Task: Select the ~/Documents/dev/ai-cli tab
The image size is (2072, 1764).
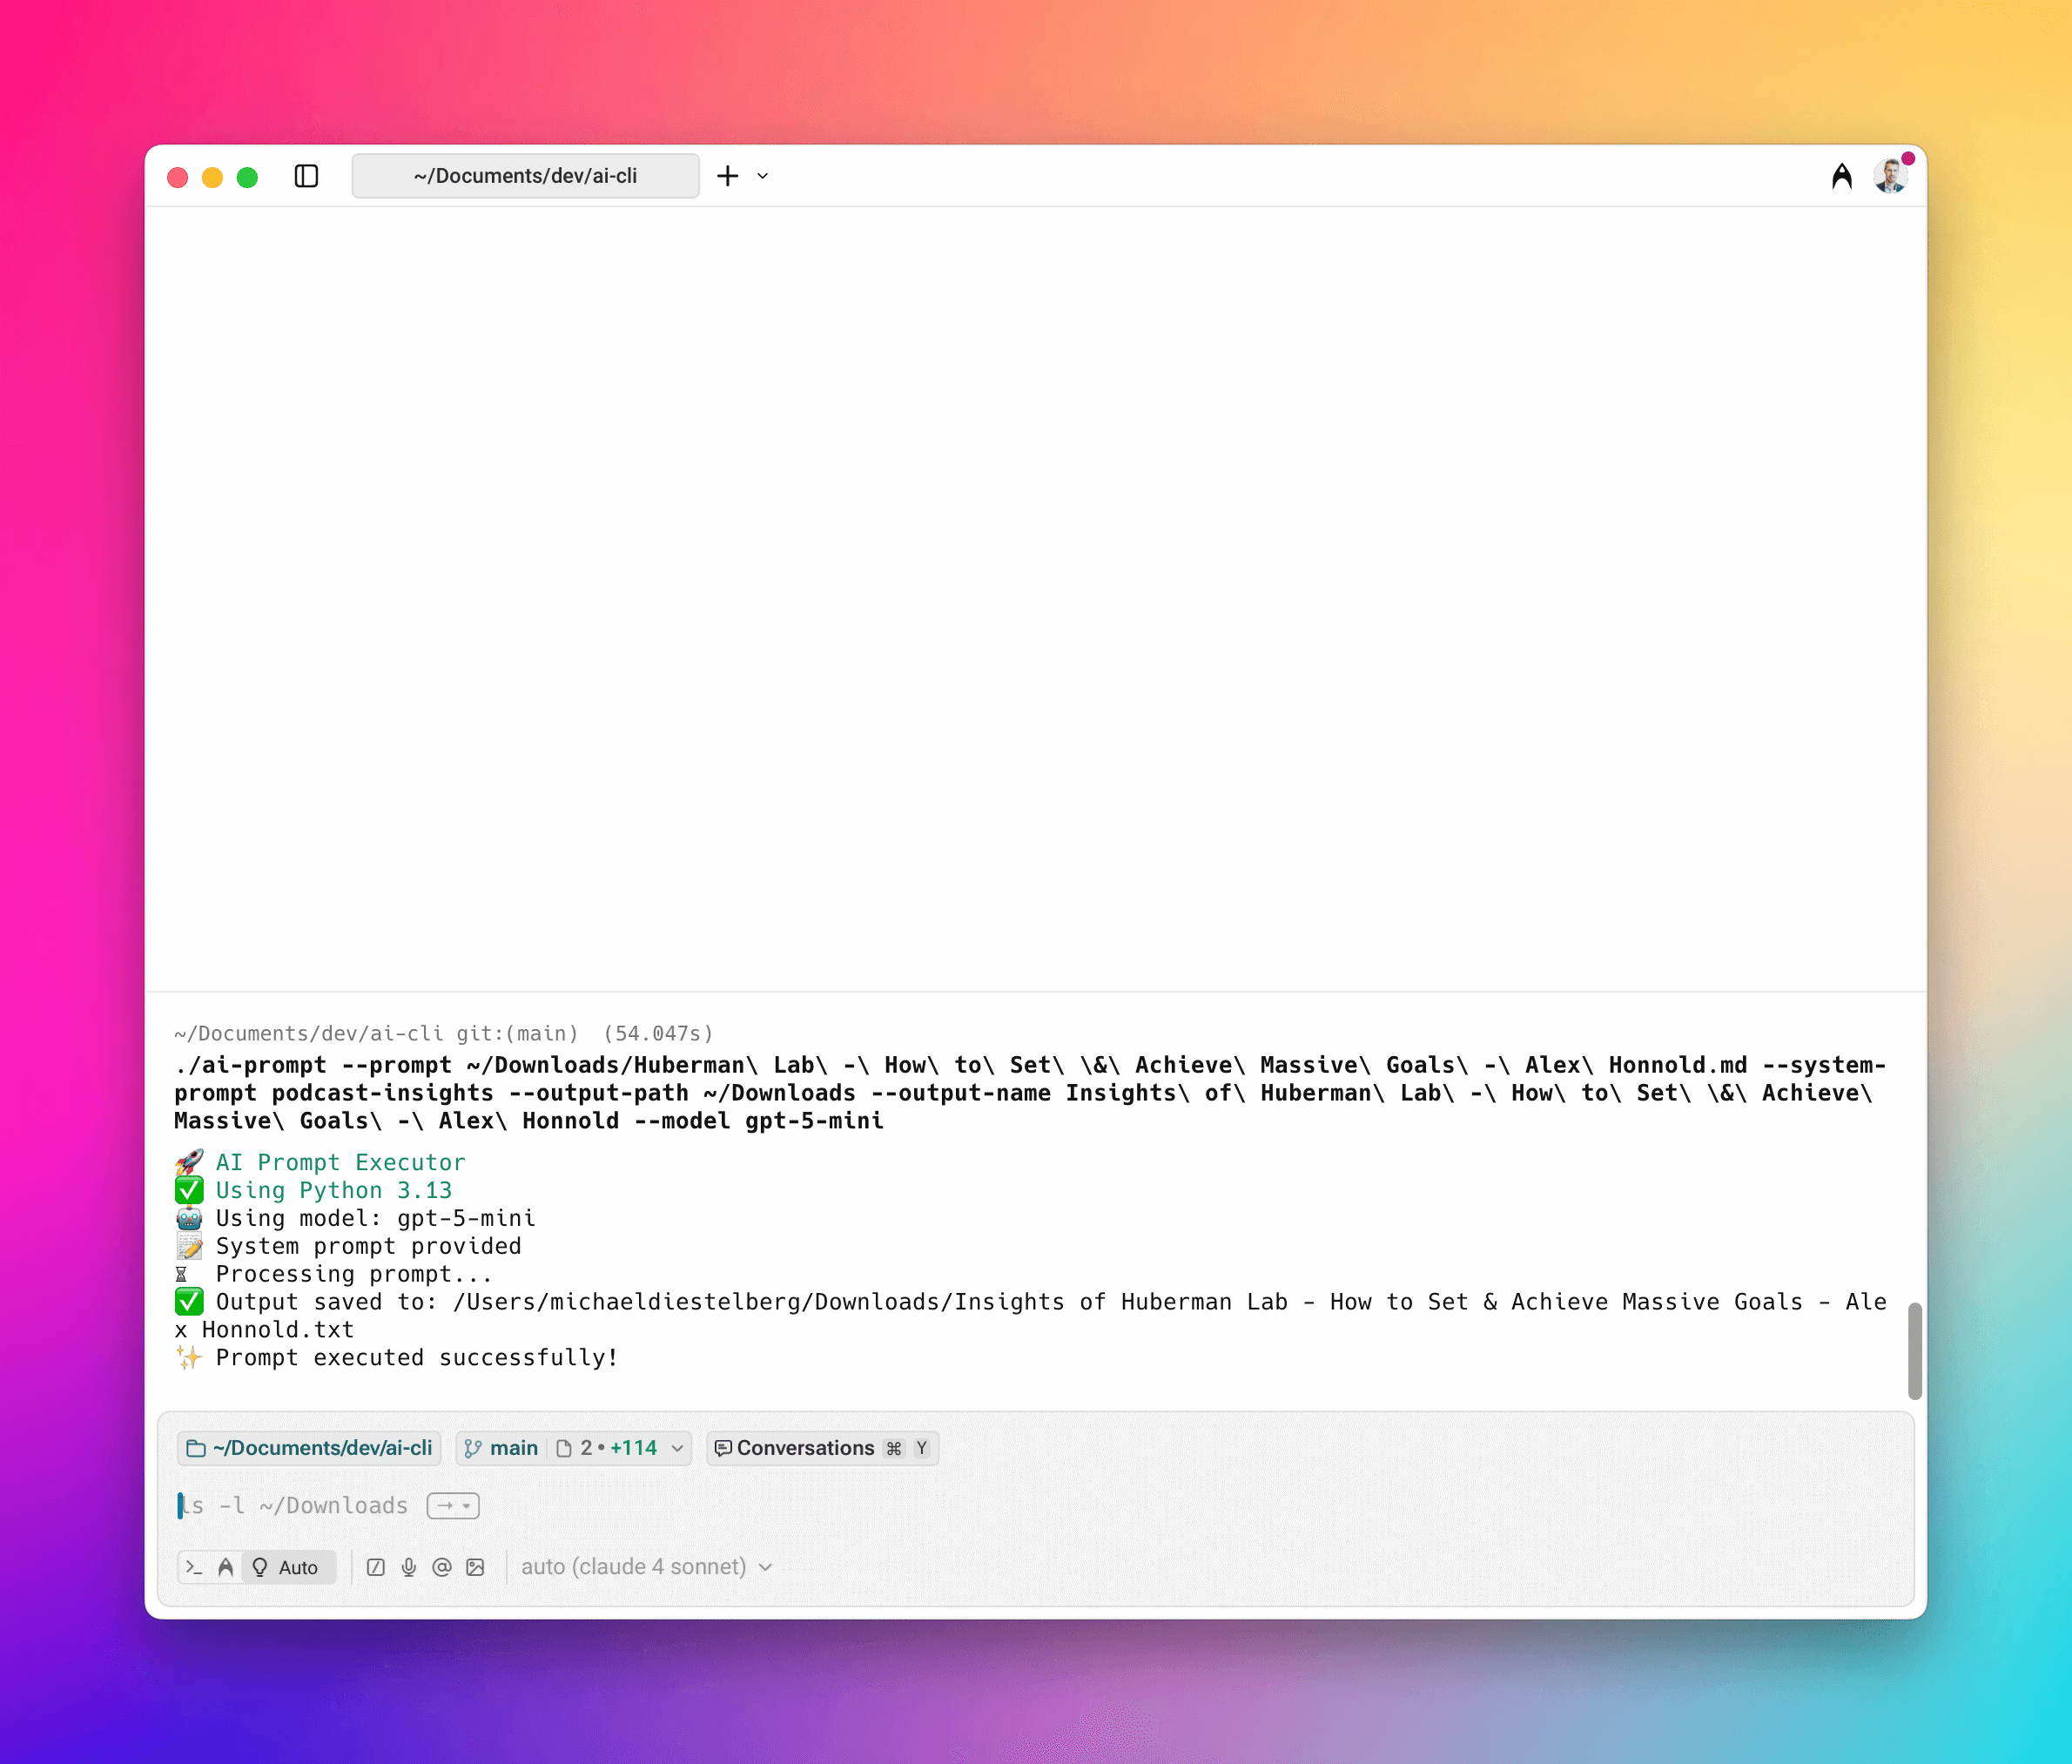Action: [x=525, y=175]
